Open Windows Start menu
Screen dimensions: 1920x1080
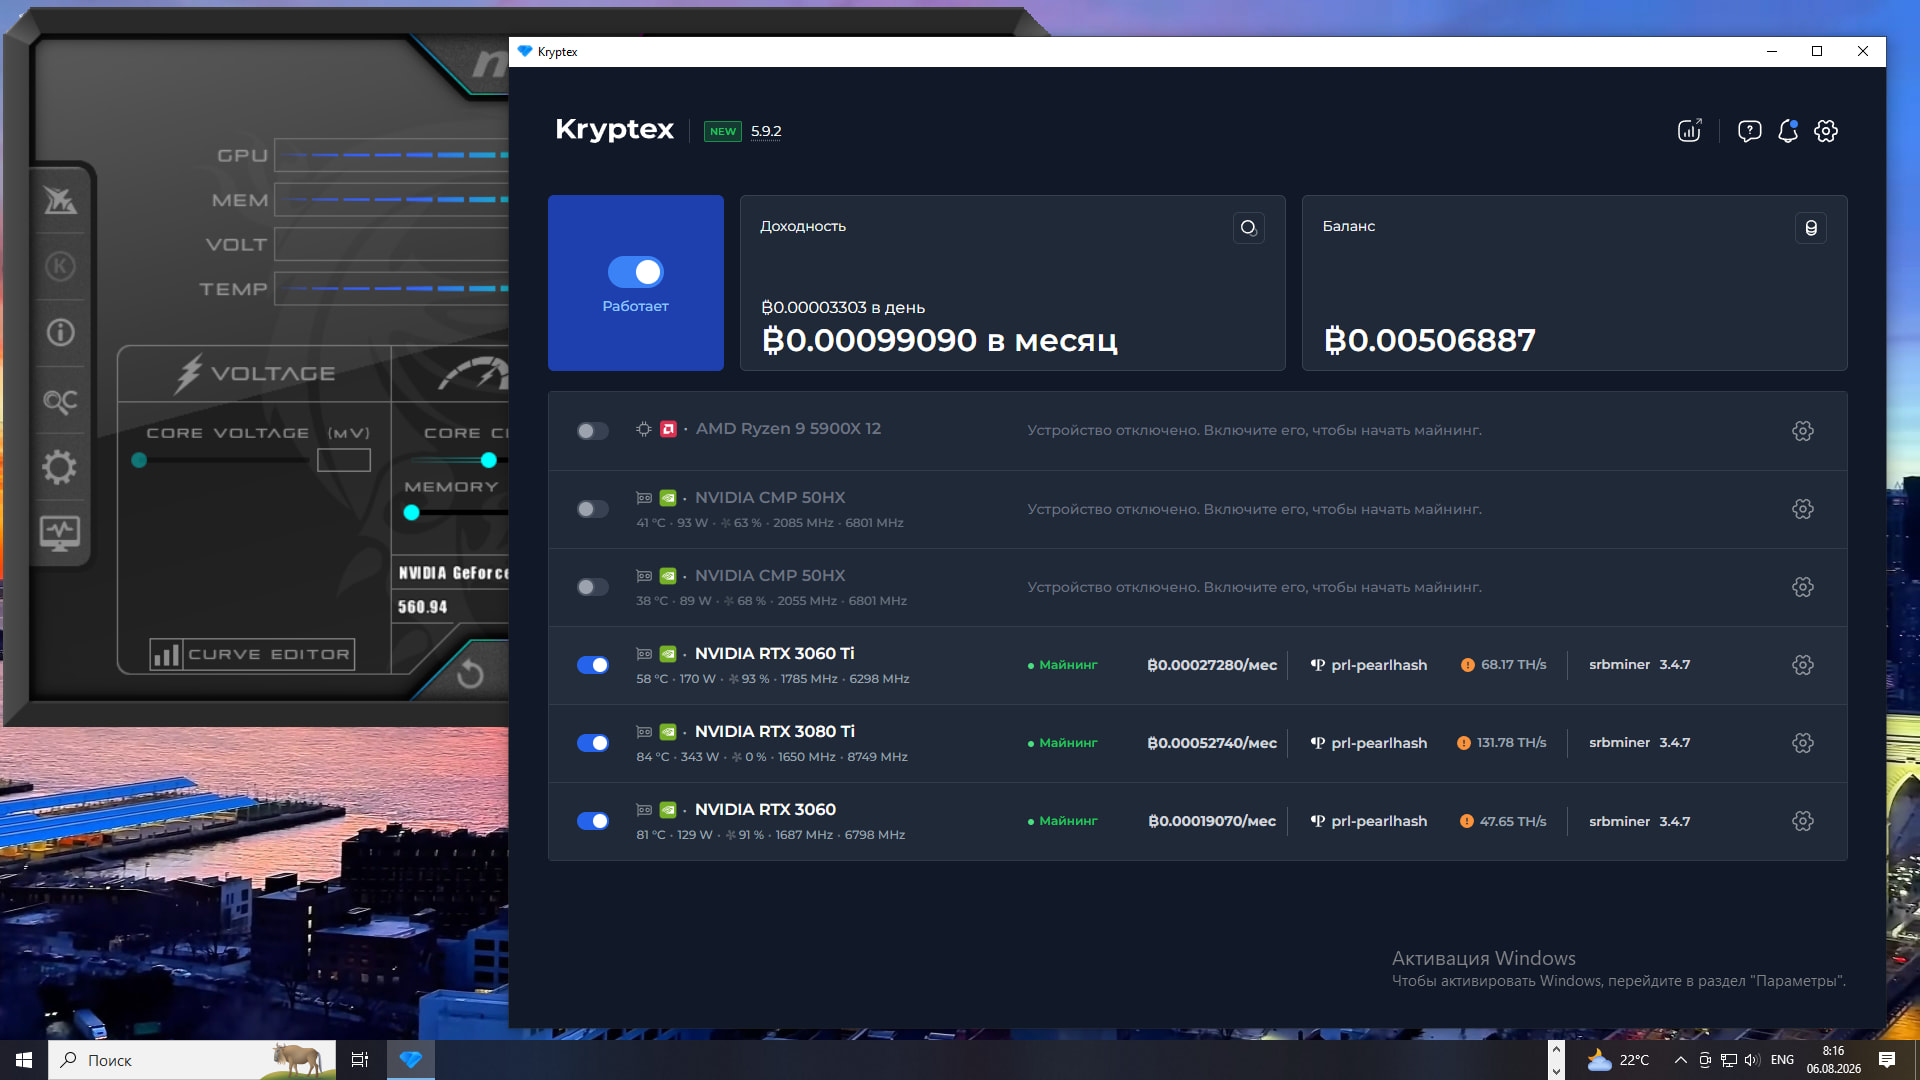click(x=24, y=1060)
